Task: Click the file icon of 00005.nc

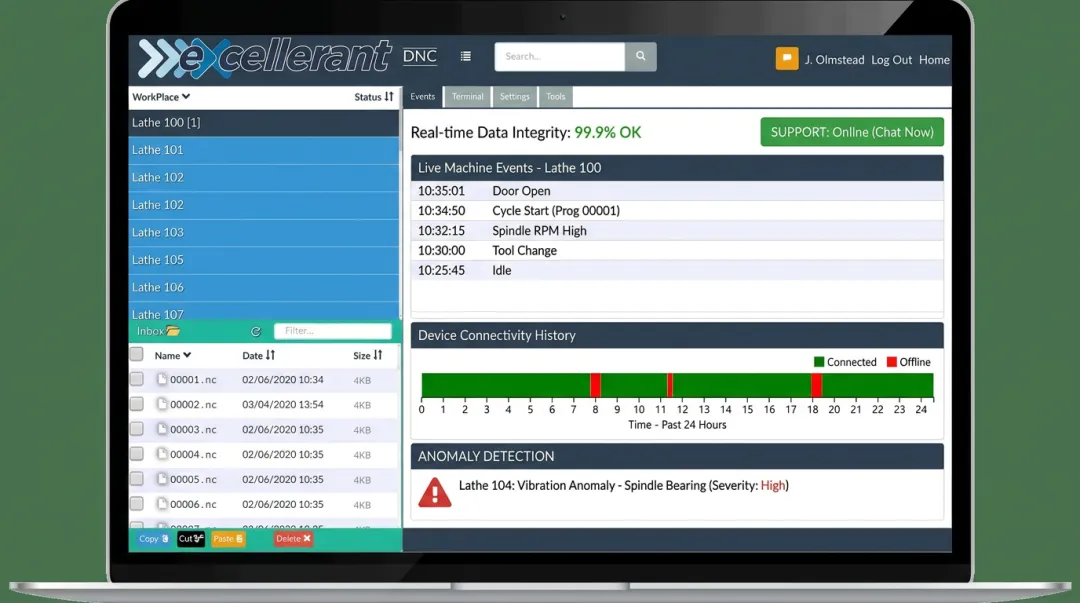Action: coord(162,478)
